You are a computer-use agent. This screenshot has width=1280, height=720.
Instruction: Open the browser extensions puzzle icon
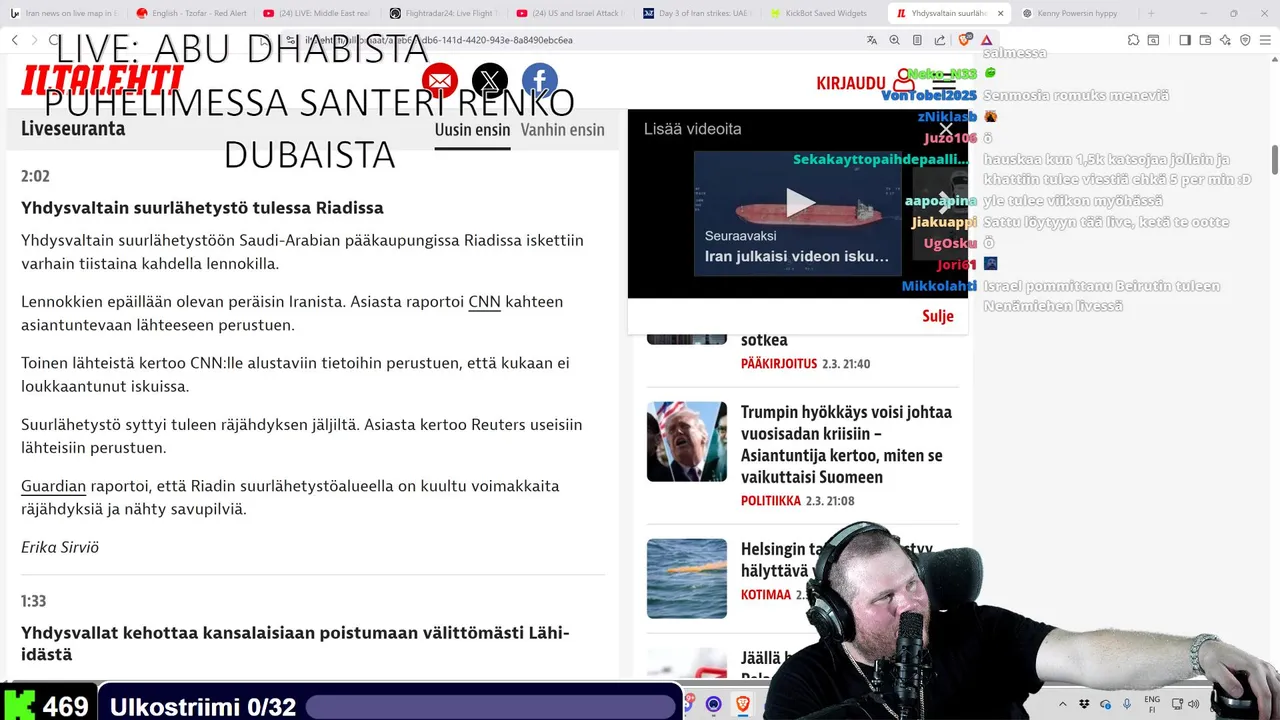[x=1133, y=40]
